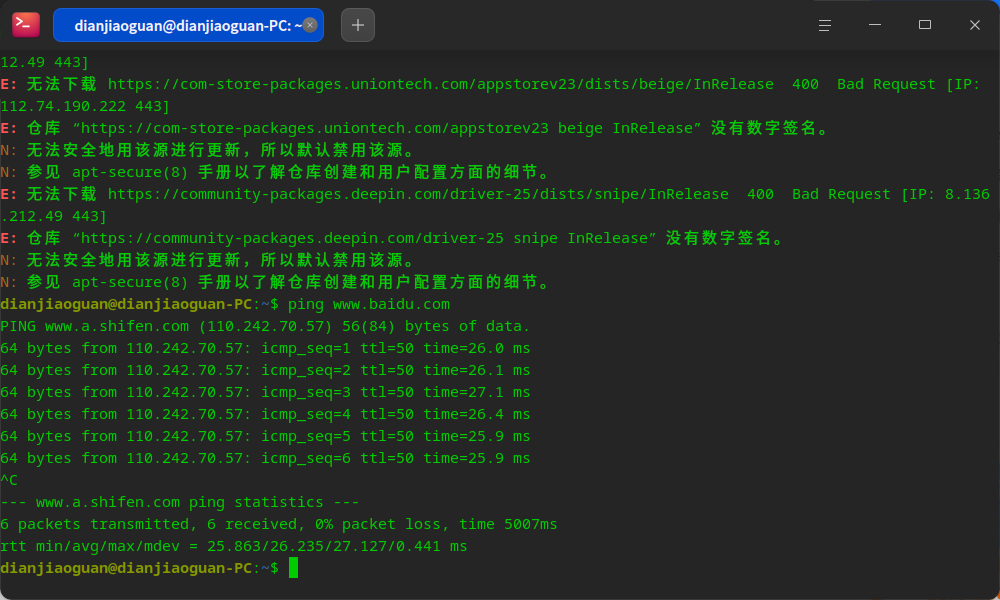Click the appstorev23 beige '没有数字签名' error line
This screenshot has width=1000, height=600.
coord(415,128)
